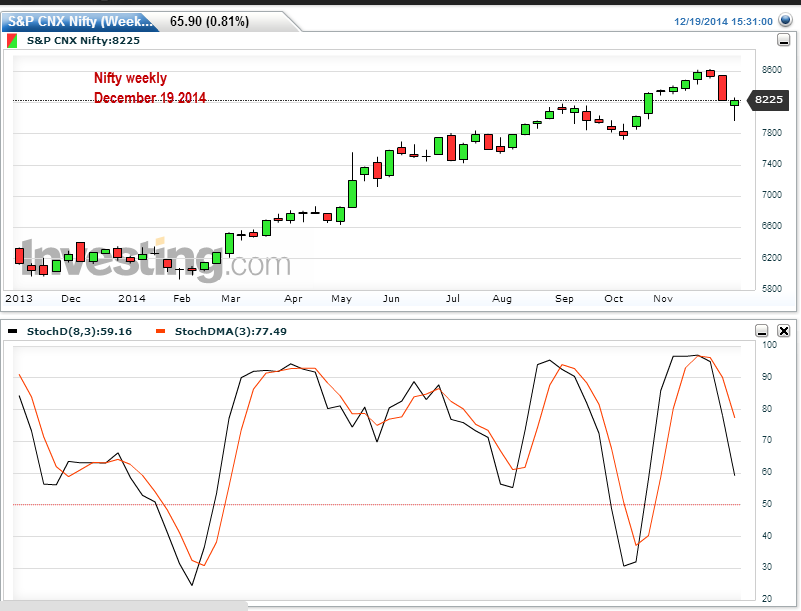Screen dimensions: 801x611
Task: Click the 30 stochastic axis label
Action: 767,567
